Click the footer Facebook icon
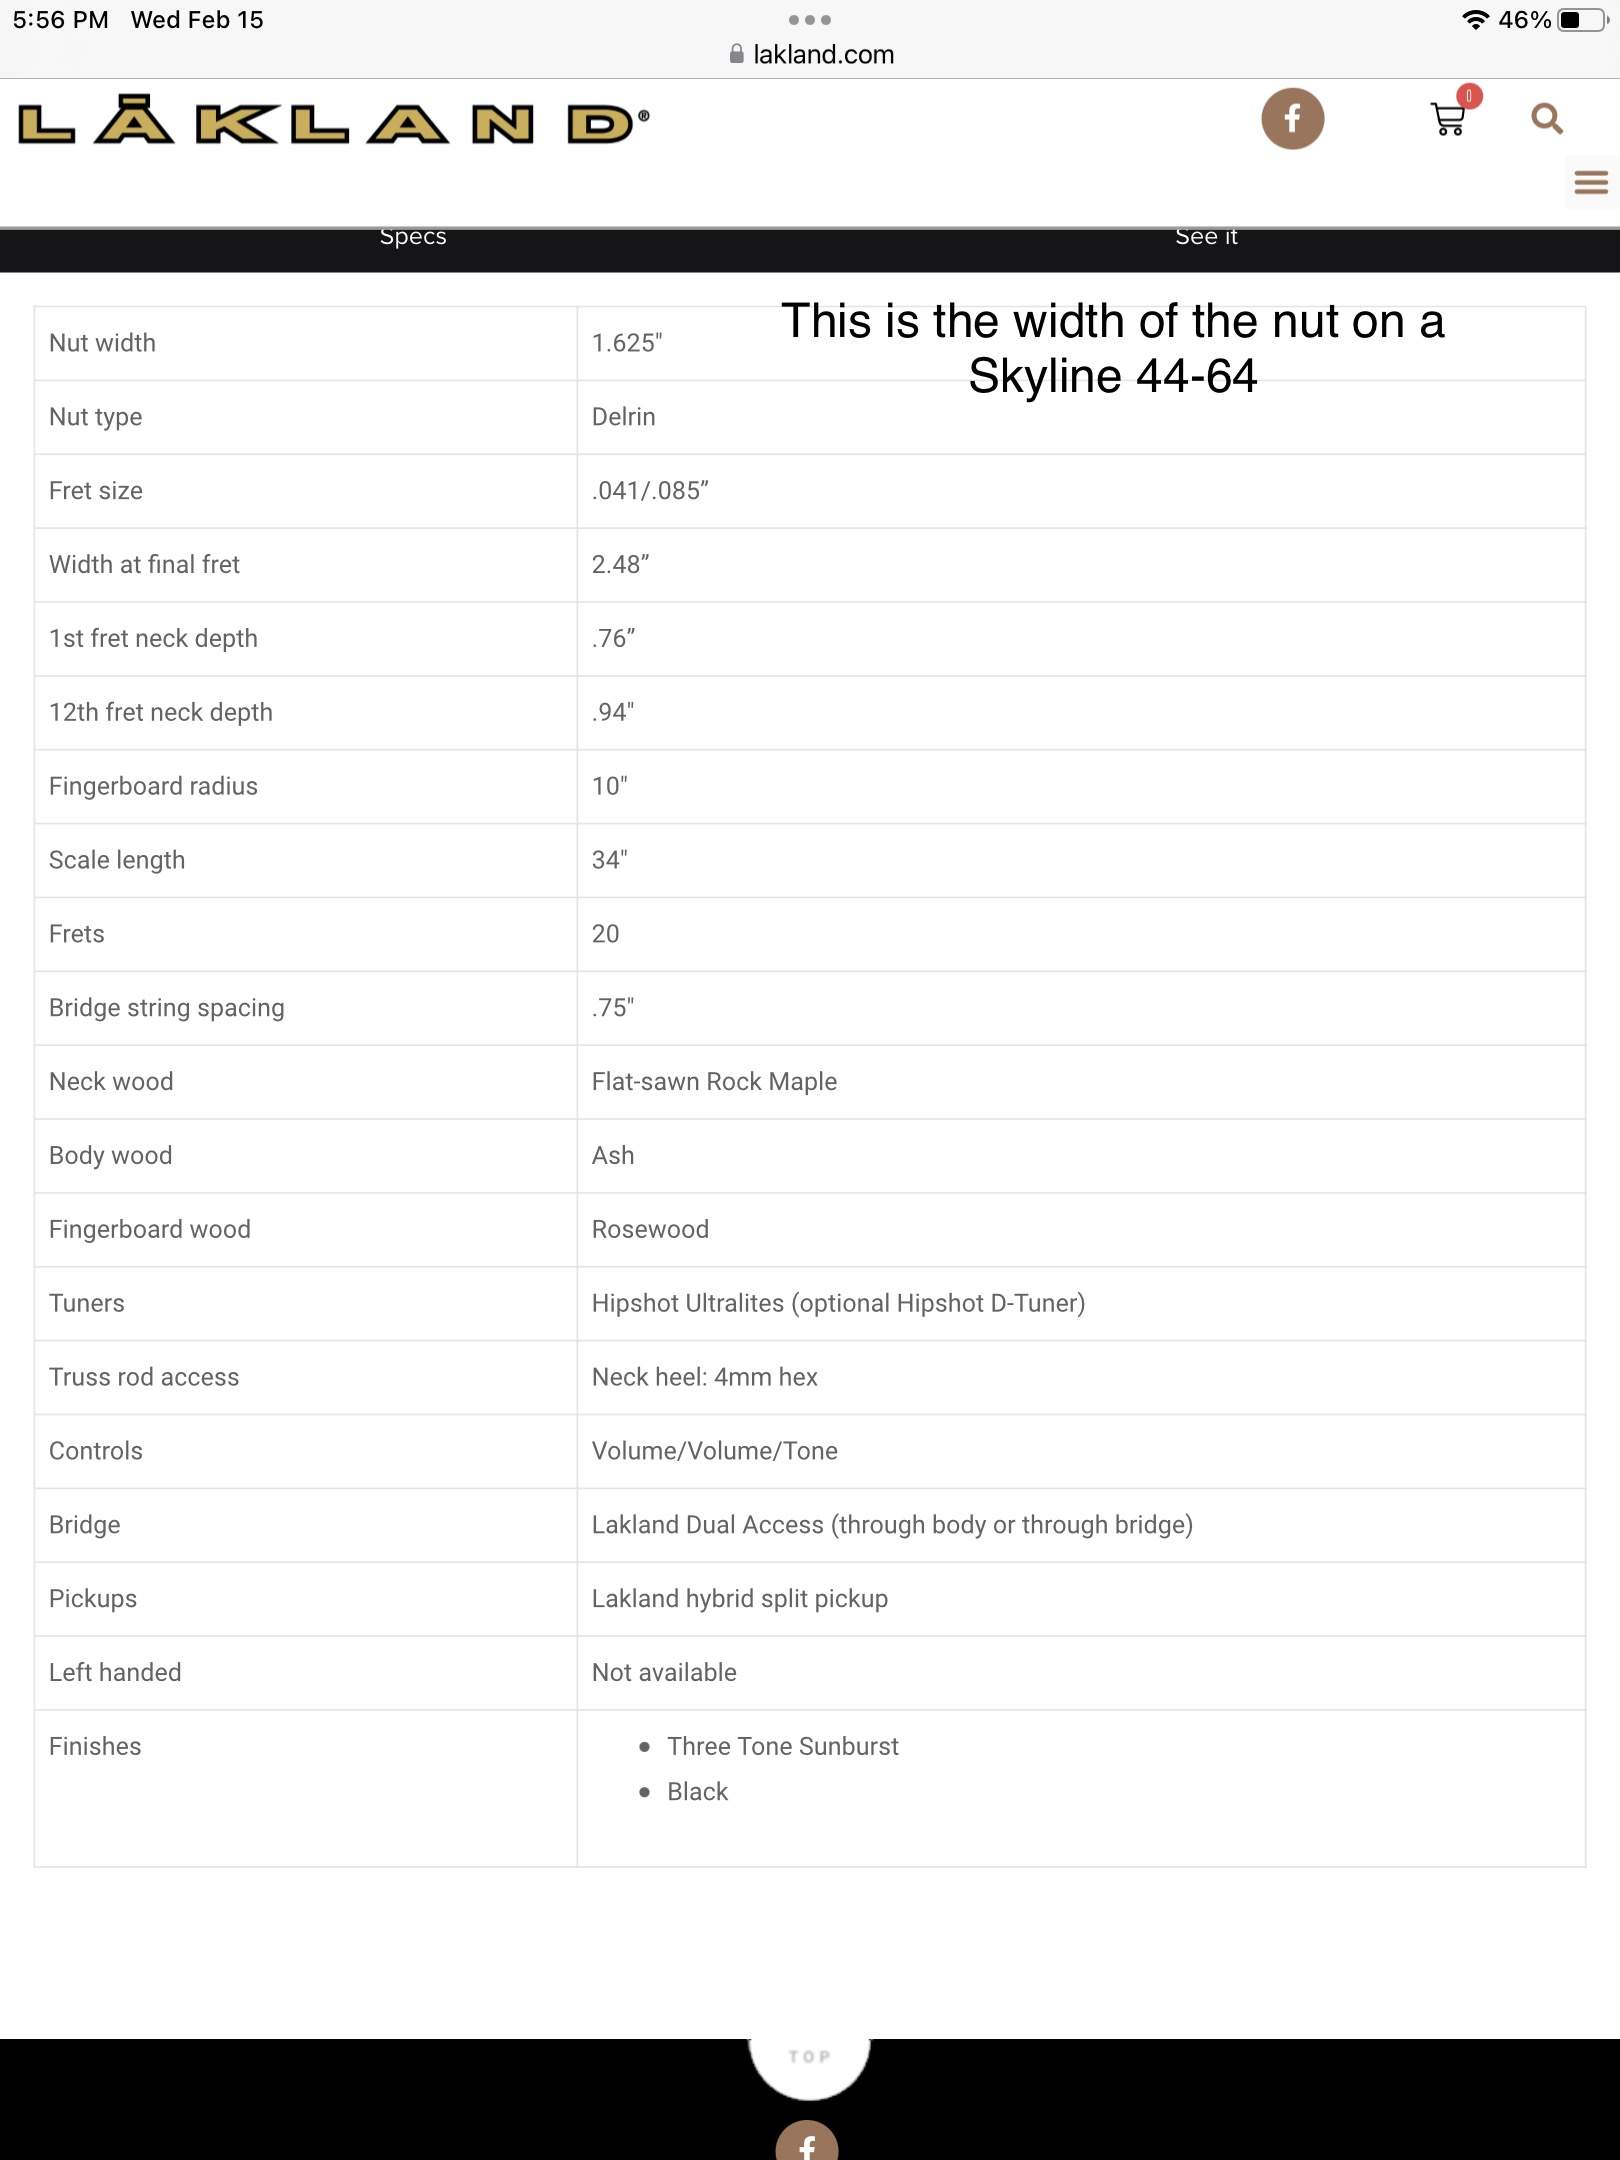1620x2160 pixels. [807, 2142]
